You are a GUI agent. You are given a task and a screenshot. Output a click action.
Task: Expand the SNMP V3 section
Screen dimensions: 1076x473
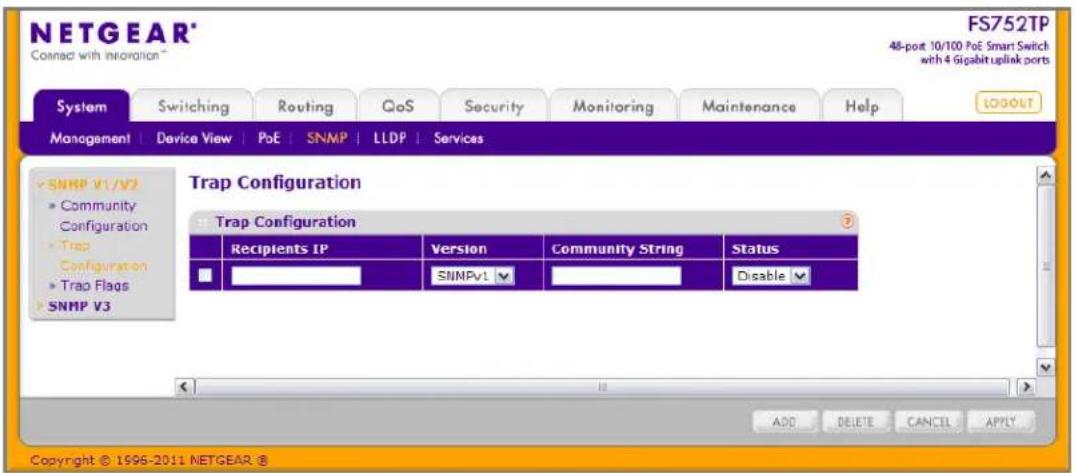pyautogui.click(x=74, y=308)
